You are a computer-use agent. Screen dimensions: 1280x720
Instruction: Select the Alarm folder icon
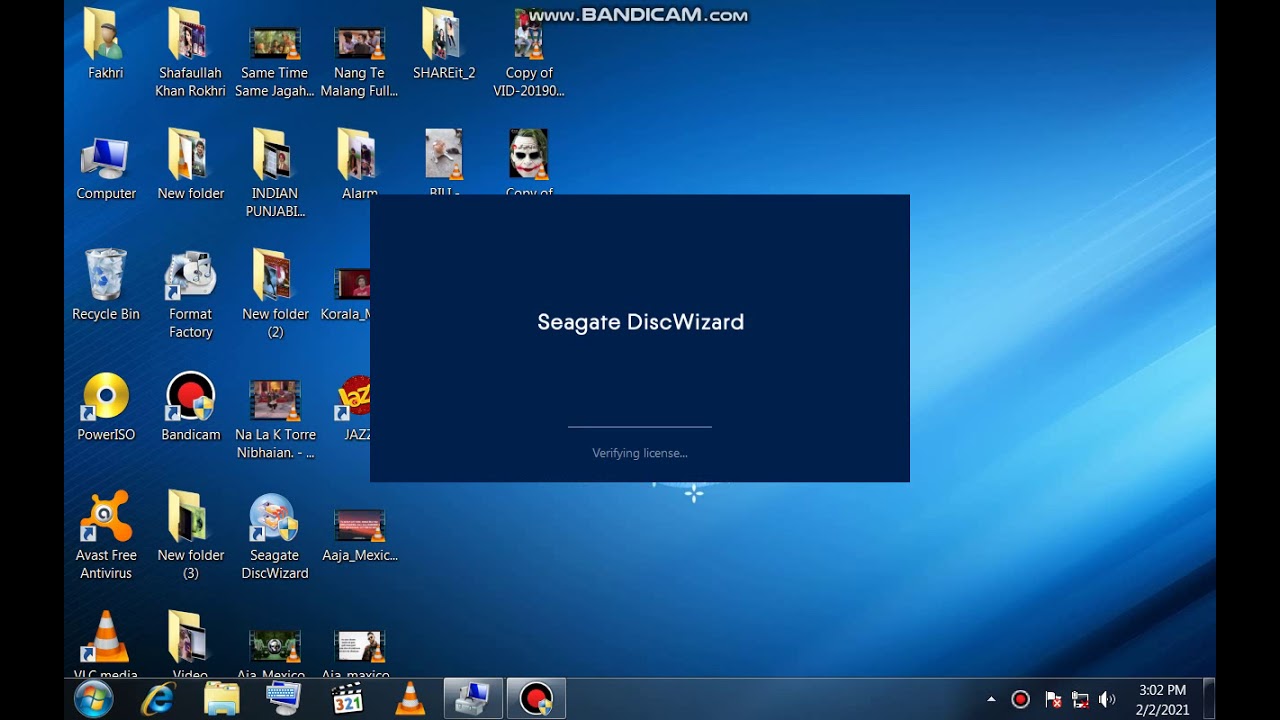359,166
